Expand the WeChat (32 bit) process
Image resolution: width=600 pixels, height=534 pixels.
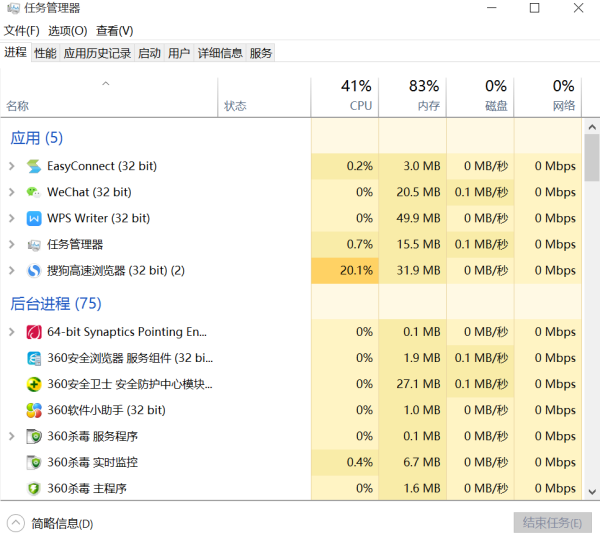(12, 192)
